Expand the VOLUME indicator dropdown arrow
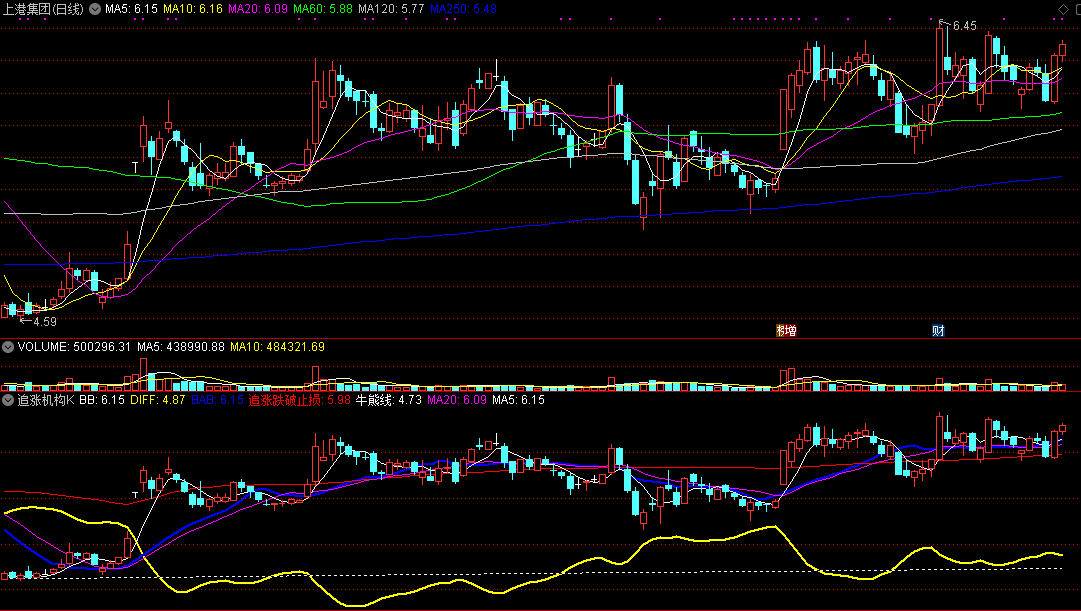Screen dimensions: 1081x611 (8, 347)
